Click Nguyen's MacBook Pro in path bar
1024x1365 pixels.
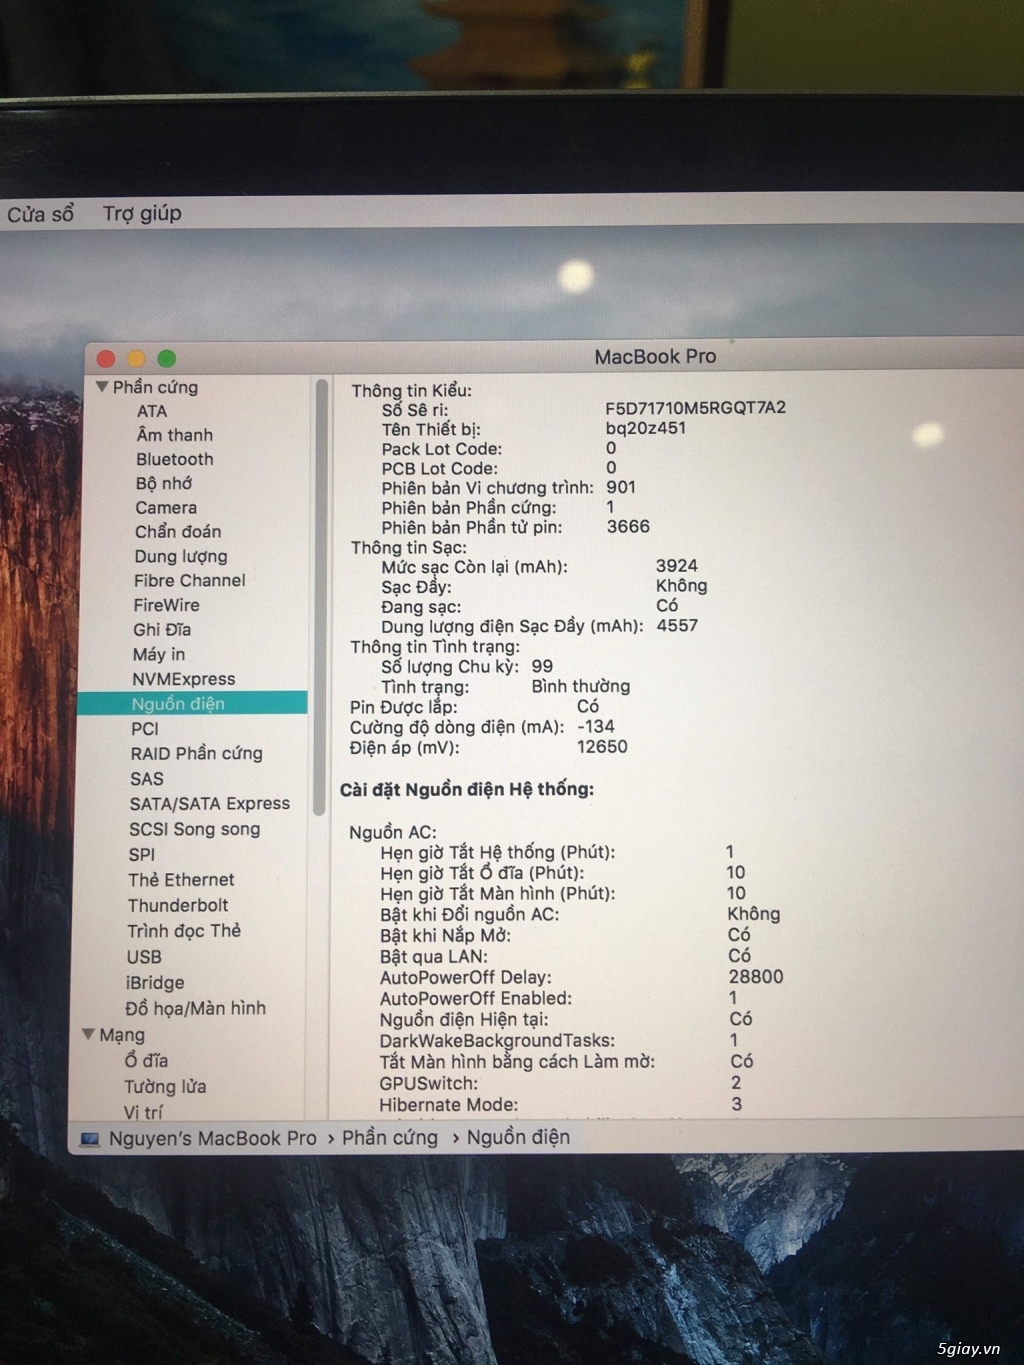click(212, 1138)
